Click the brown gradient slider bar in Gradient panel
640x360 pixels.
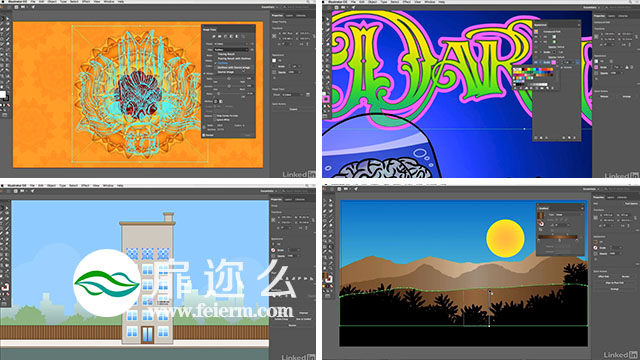[558, 237]
